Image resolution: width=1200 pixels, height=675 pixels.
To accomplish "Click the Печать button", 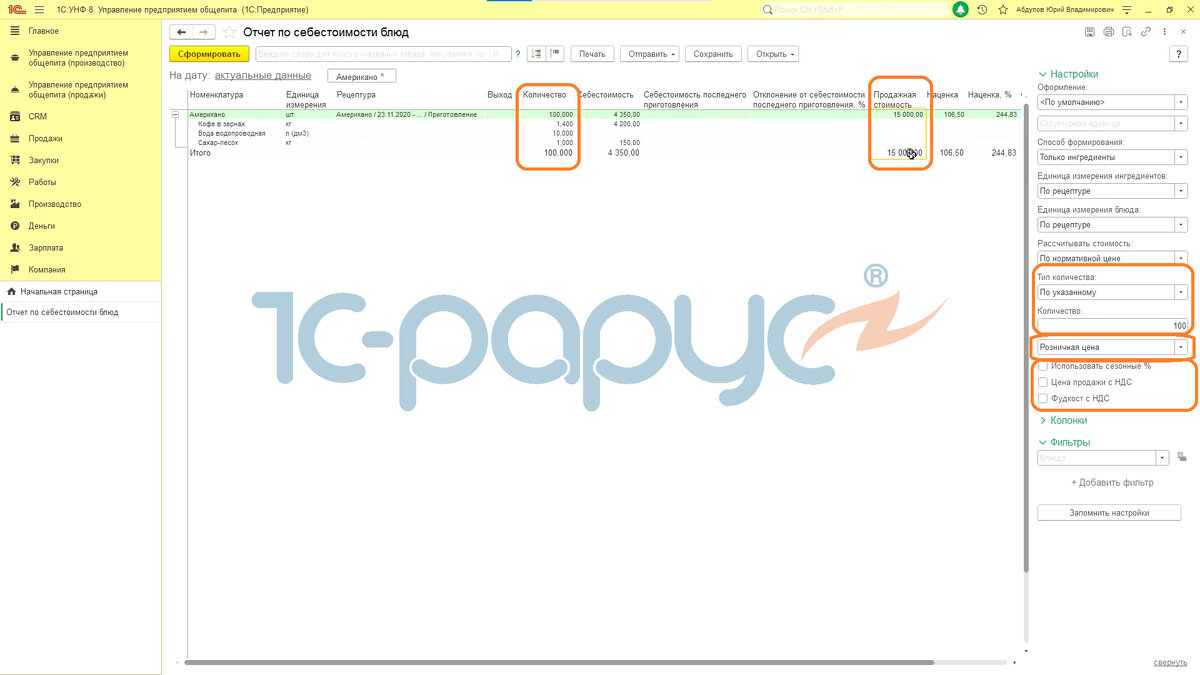I will click(x=592, y=54).
